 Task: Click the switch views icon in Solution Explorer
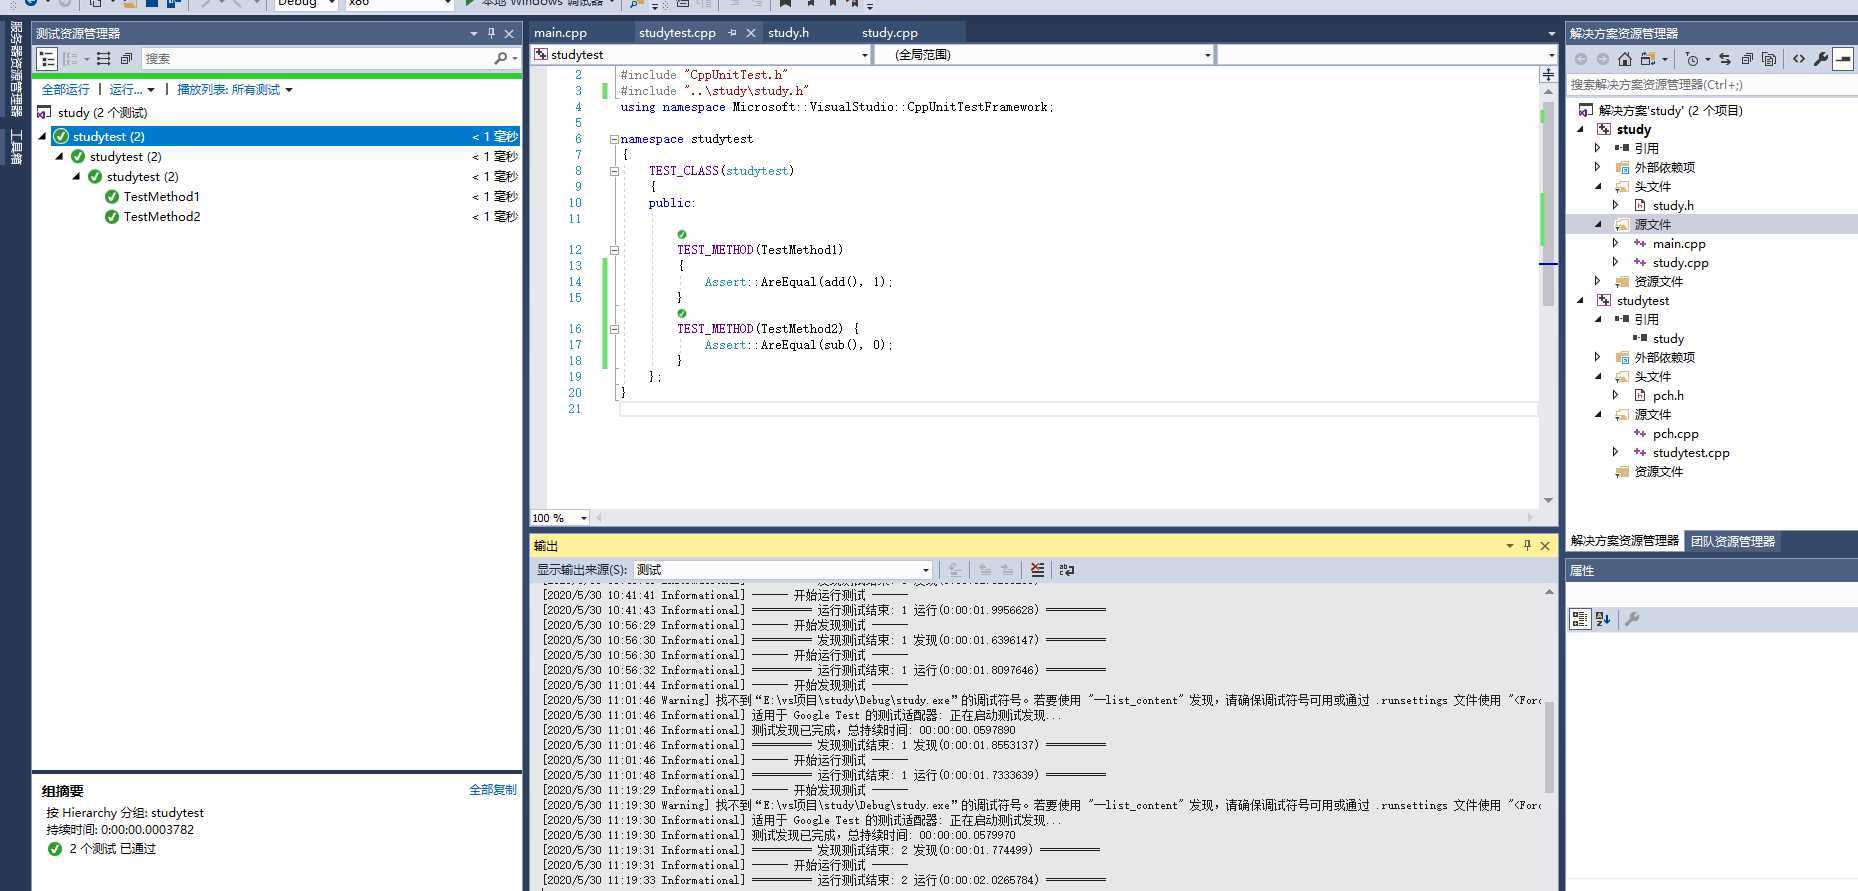click(x=1648, y=59)
